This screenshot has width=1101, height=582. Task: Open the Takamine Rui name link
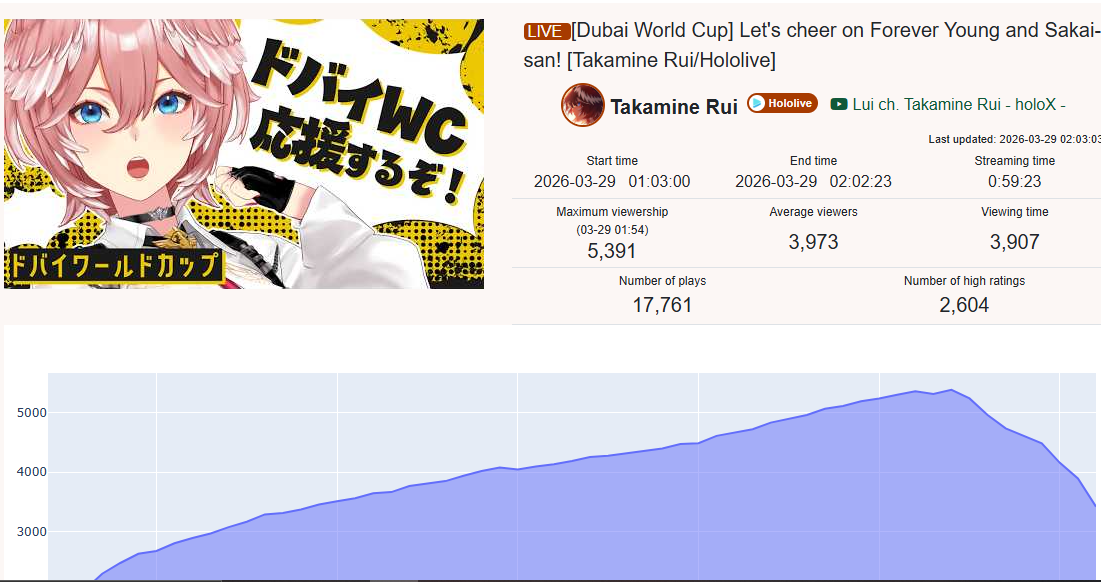[673, 107]
